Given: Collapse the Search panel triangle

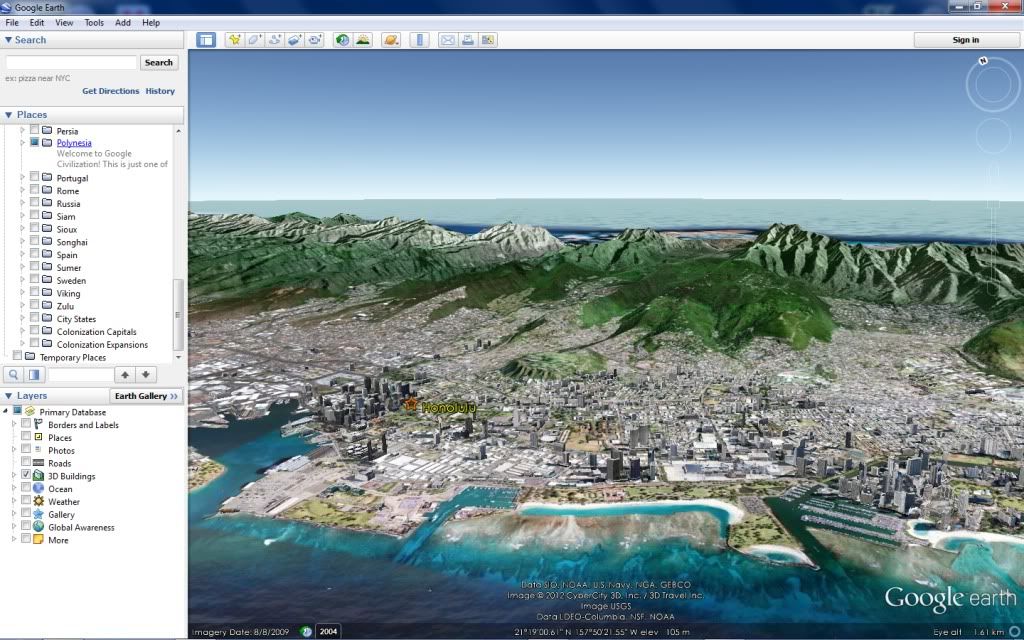Looking at the screenshot, I should pos(8,40).
